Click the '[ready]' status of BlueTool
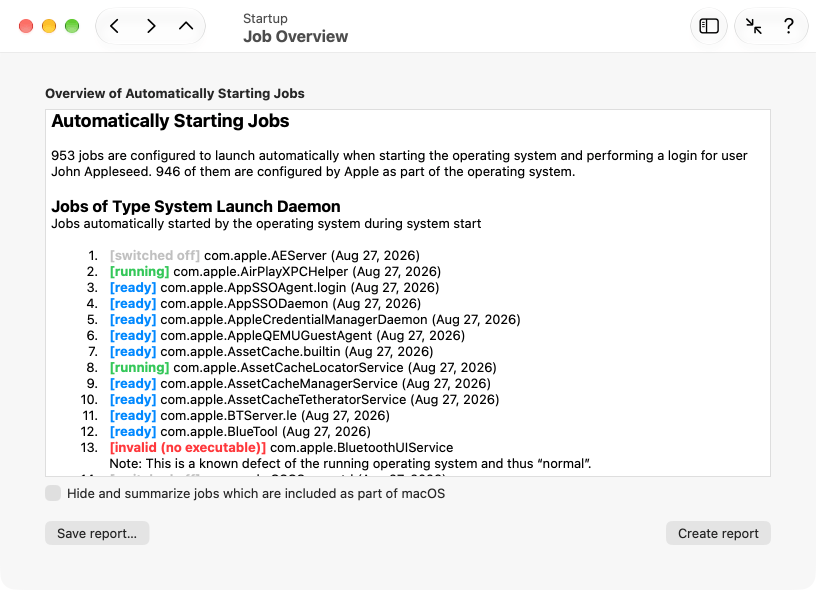This screenshot has height=590, width=816. point(133,432)
